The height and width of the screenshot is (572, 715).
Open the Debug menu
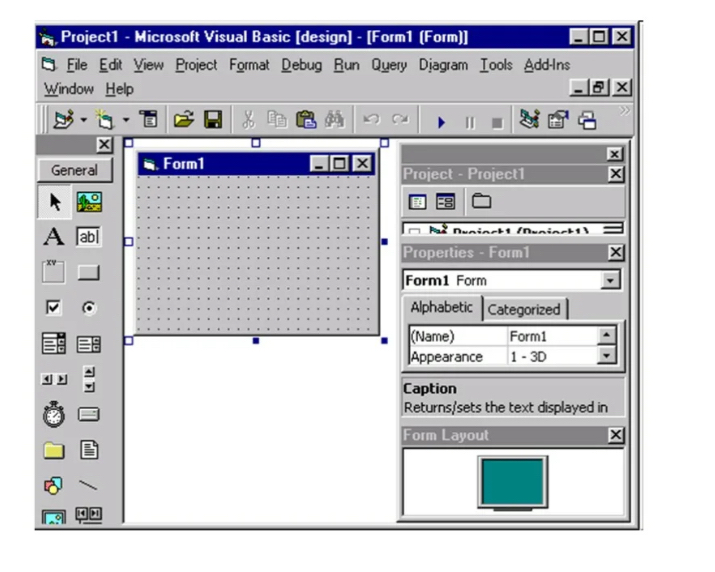[x=301, y=65]
